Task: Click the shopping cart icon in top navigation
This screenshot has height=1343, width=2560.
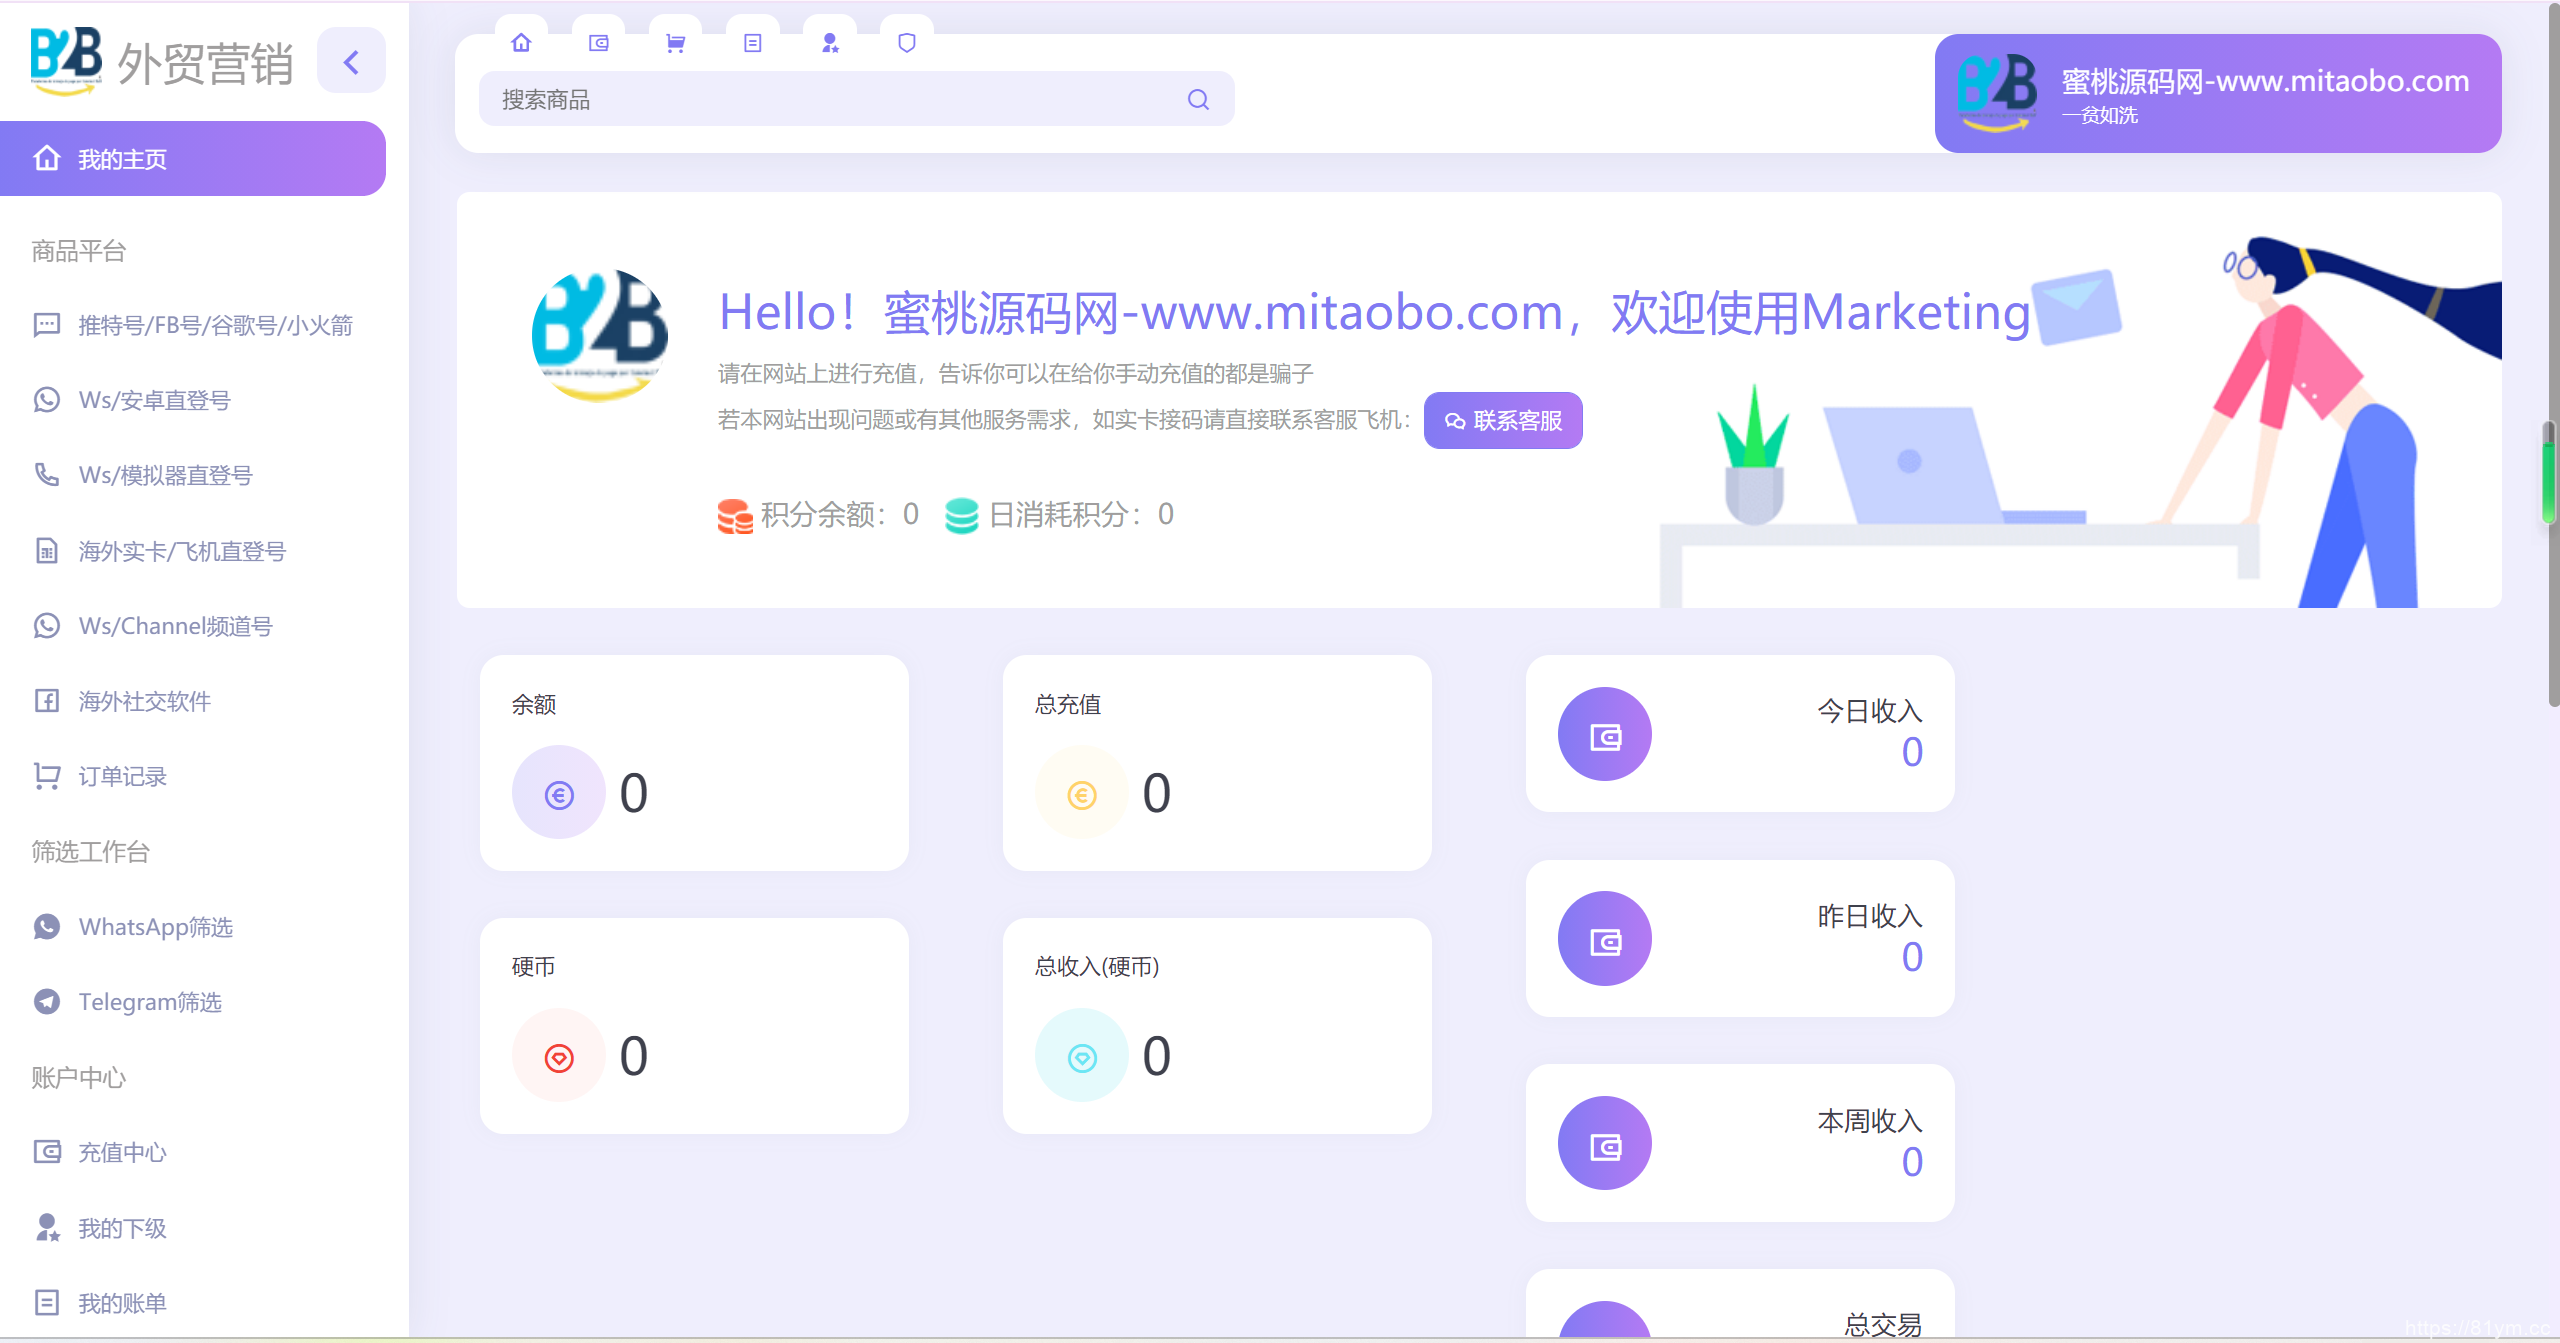Action: (676, 43)
